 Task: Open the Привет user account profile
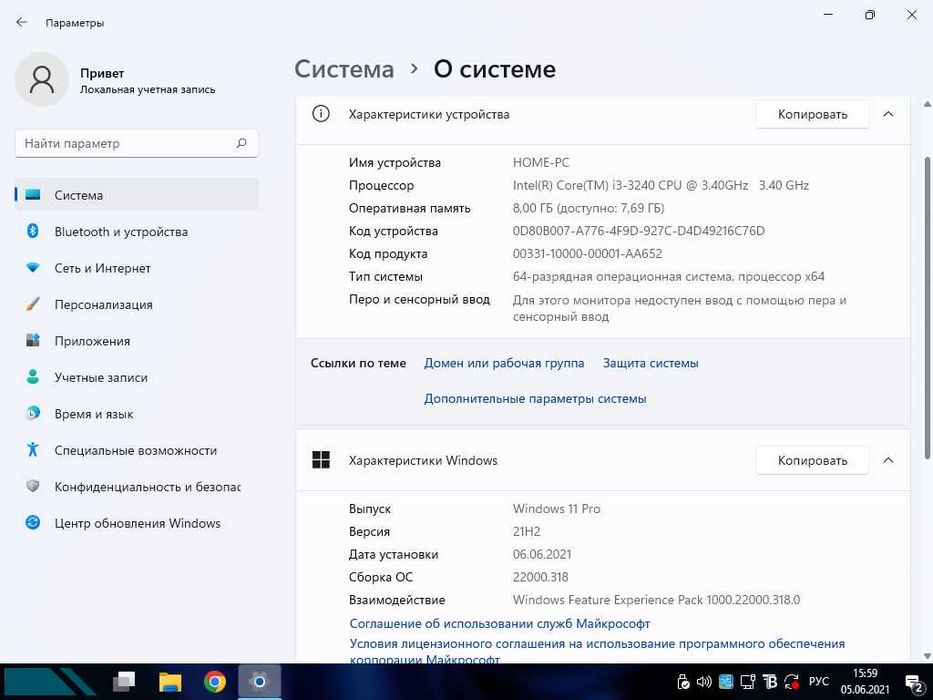(115, 80)
